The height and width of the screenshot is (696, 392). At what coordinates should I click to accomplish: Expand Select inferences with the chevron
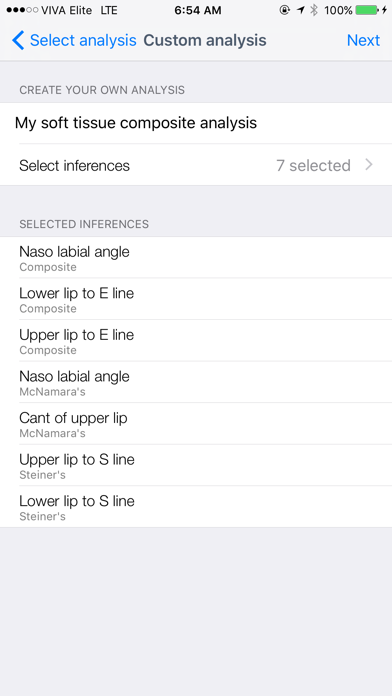pos(369,165)
